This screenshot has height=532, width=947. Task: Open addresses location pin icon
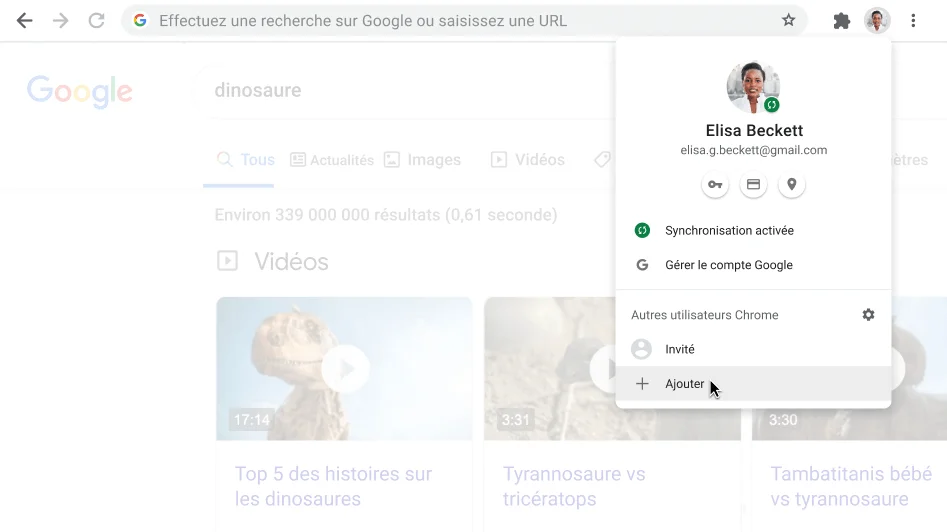[x=791, y=185]
